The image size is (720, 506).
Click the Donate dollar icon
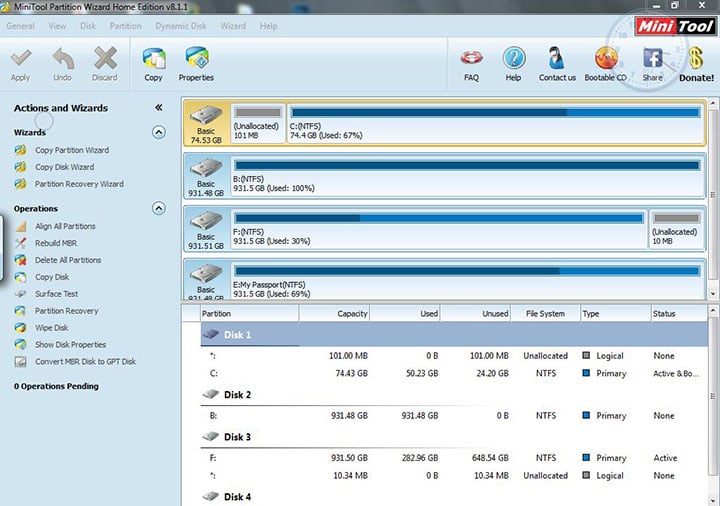(x=696, y=58)
